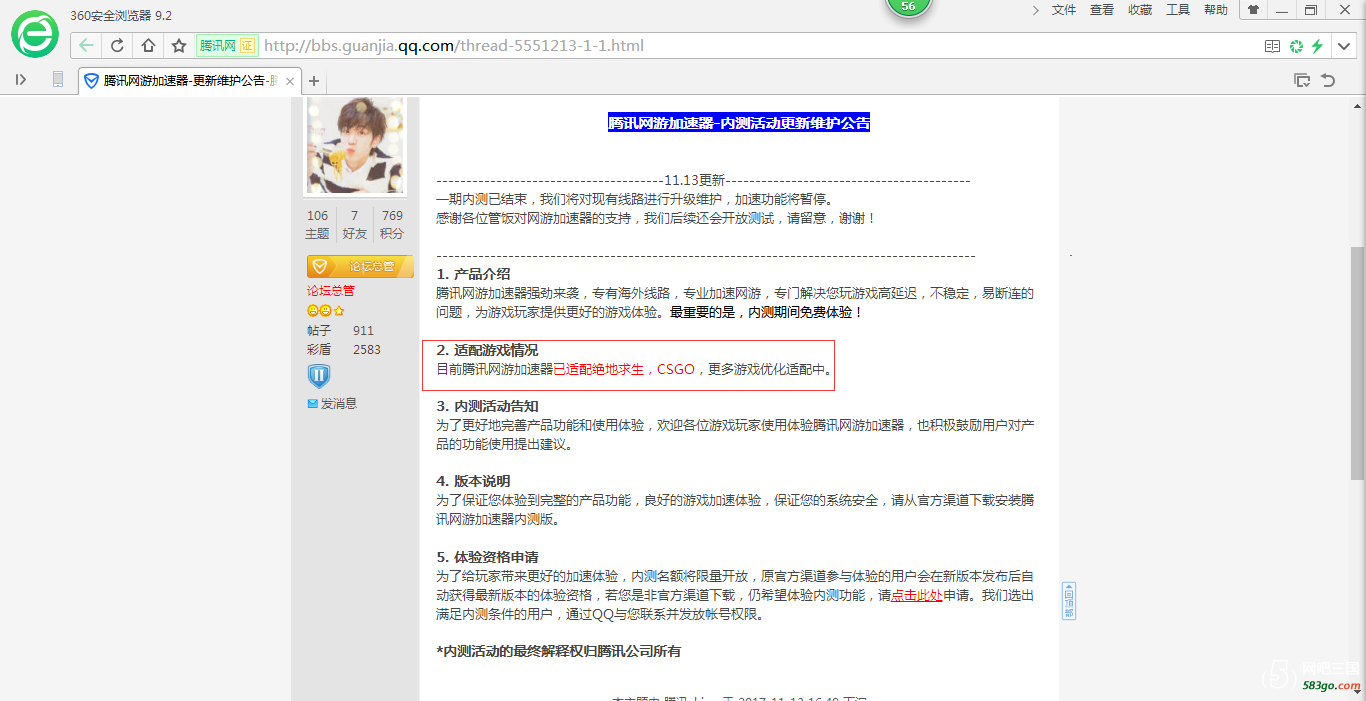
Task: Bookmark this page with the star icon
Action: (179, 46)
